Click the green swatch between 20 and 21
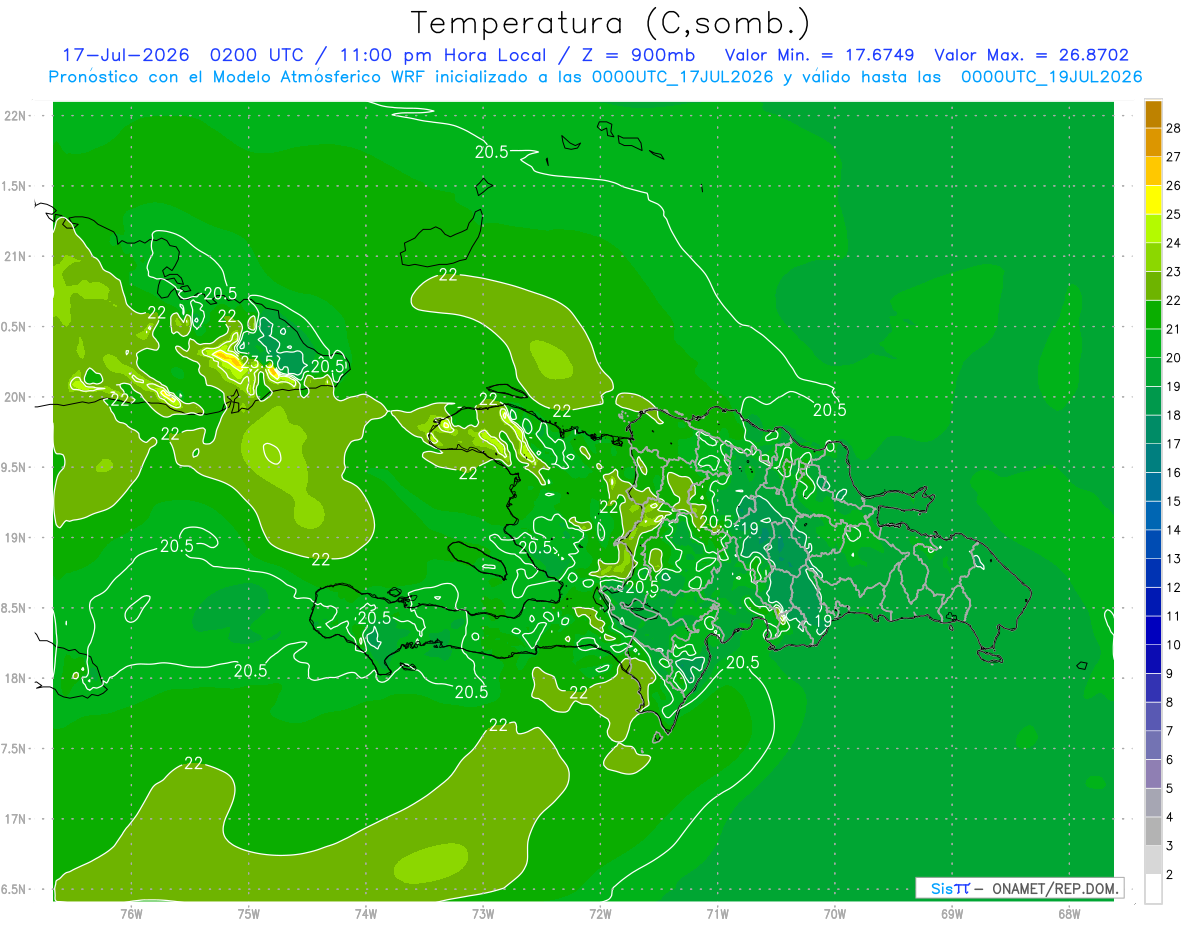This screenshot has height=927, width=1200. 1153,344
